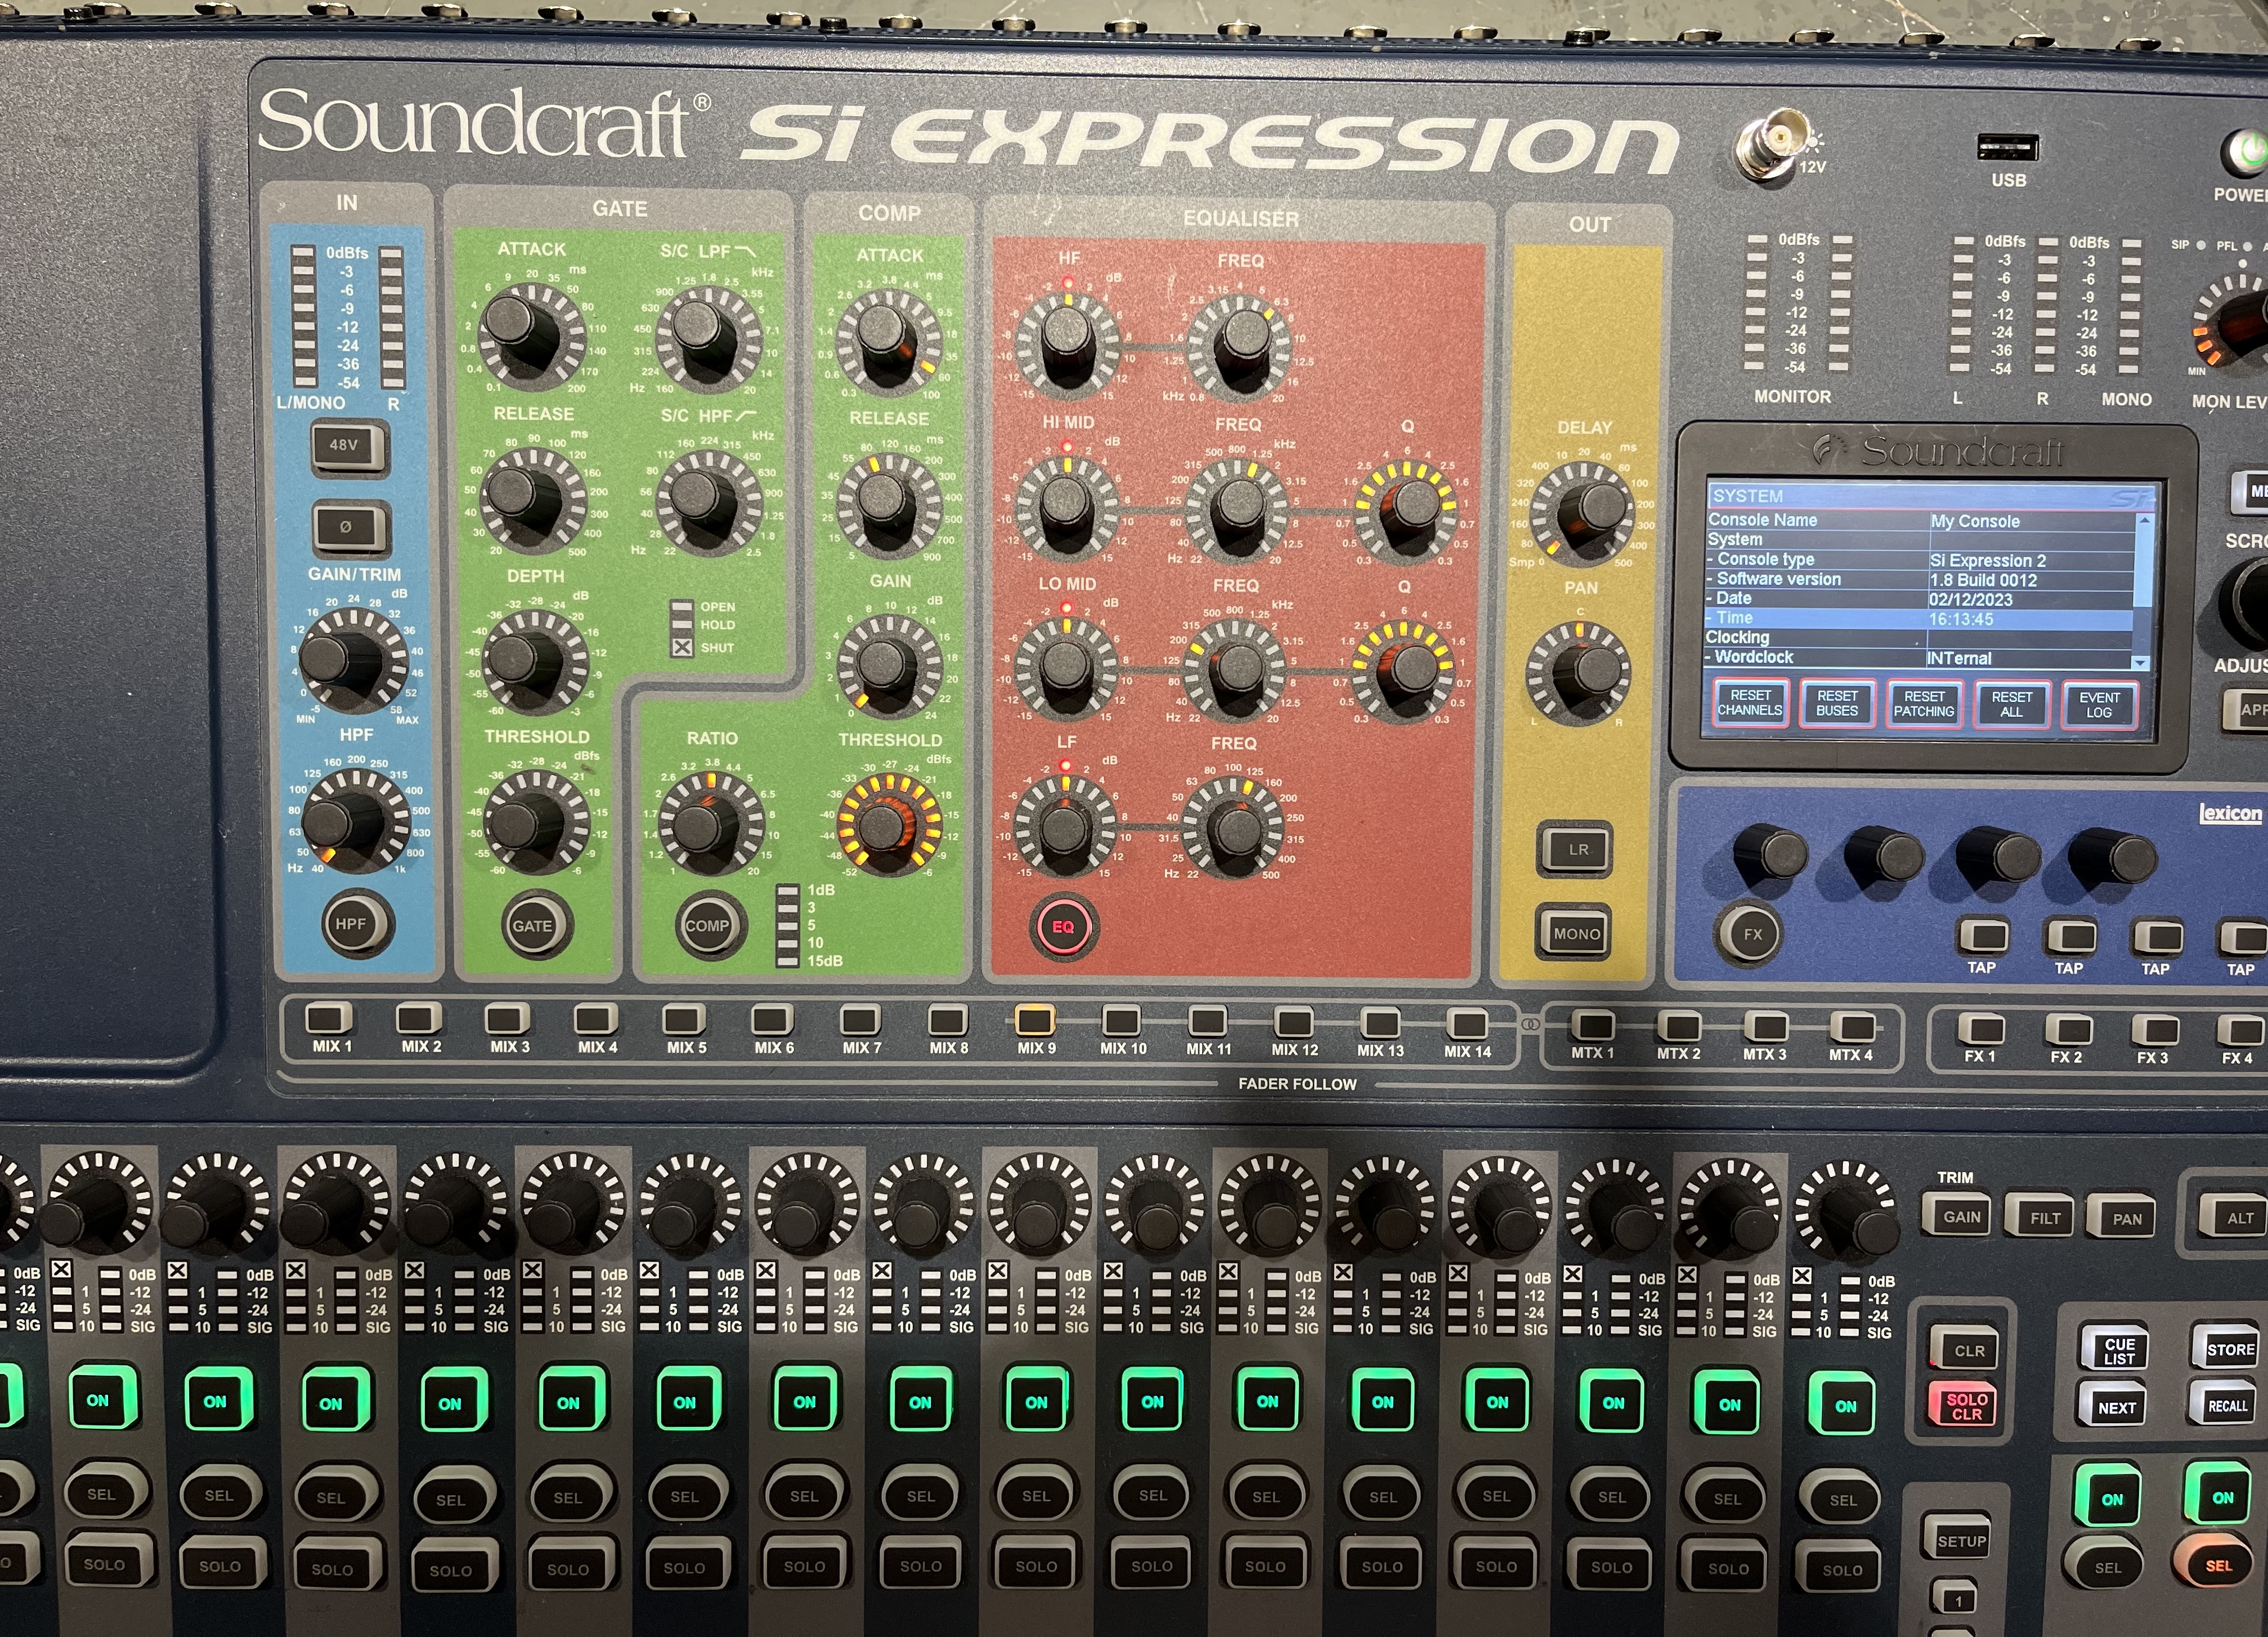
Task: Toggle the Lexicon FX button
Action: (1752, 934)
